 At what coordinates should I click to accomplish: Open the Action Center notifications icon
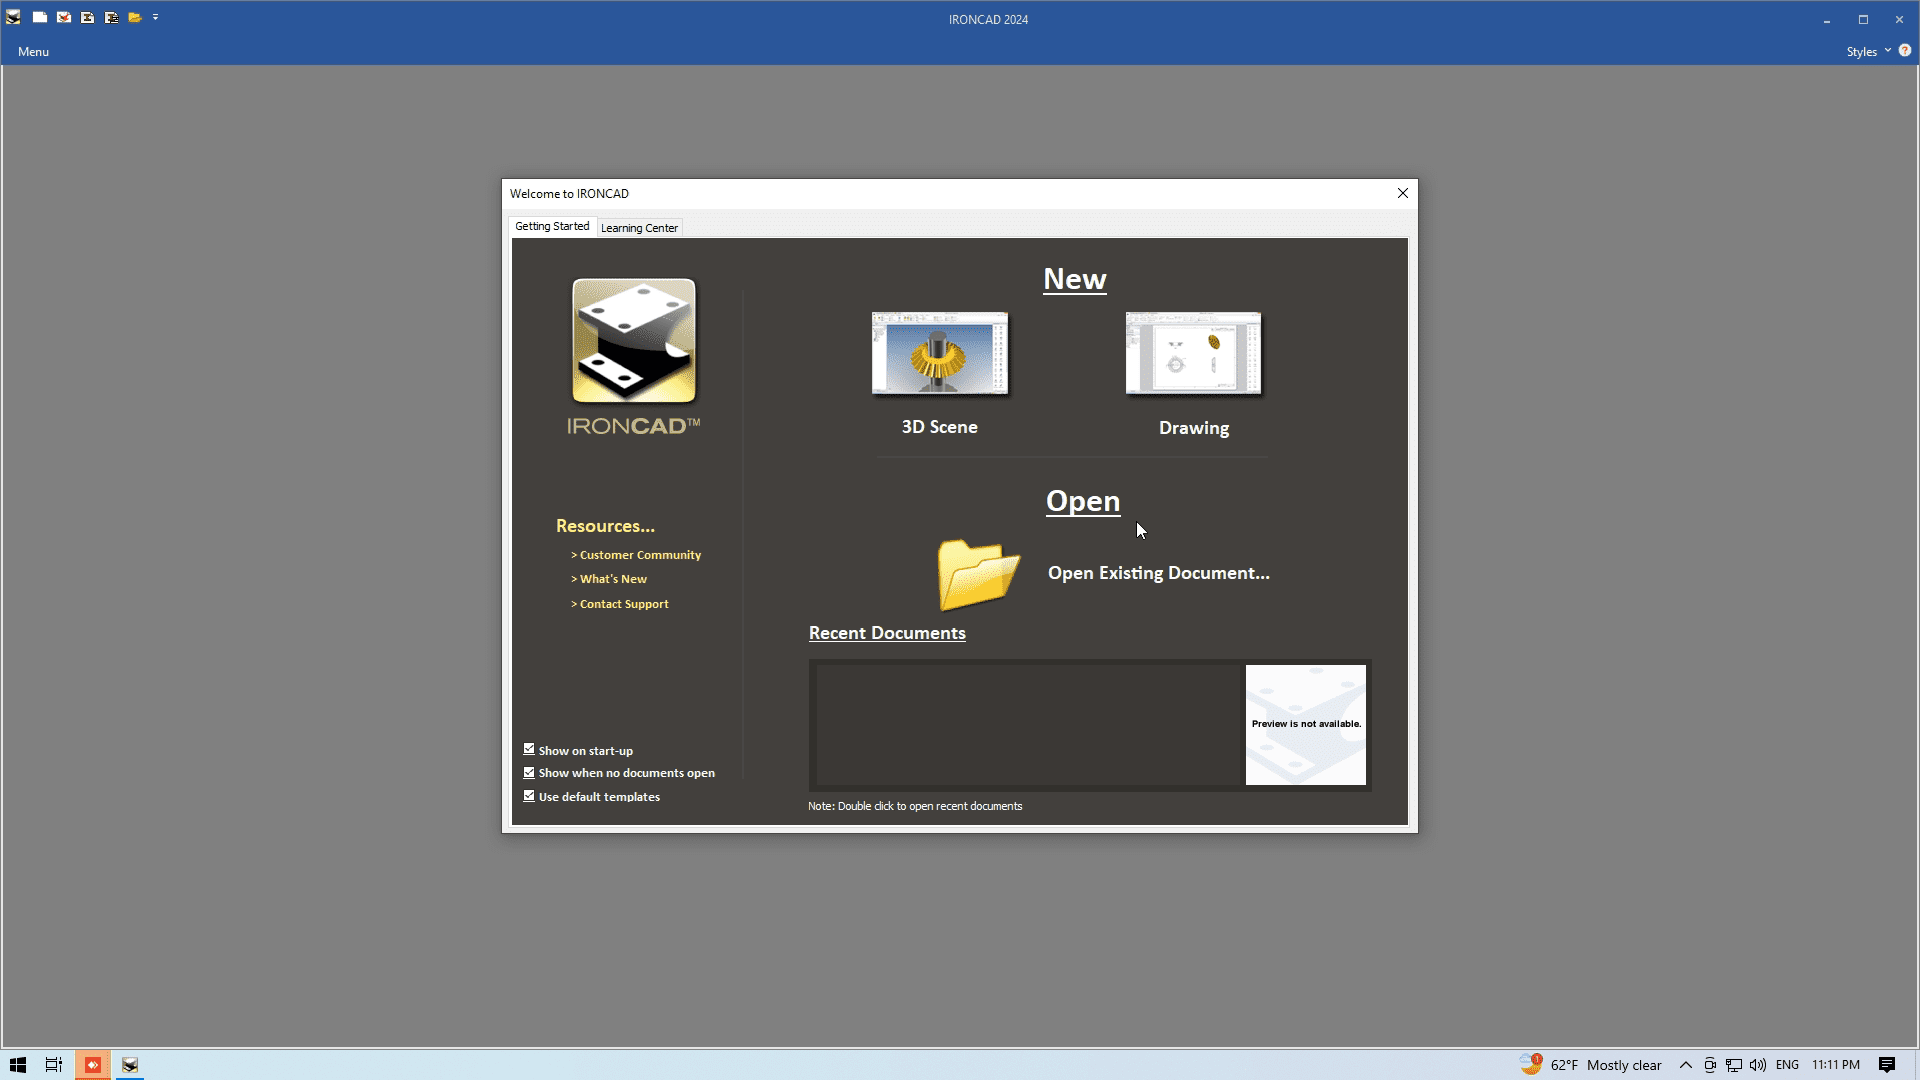click(x=1887, y=1065)
